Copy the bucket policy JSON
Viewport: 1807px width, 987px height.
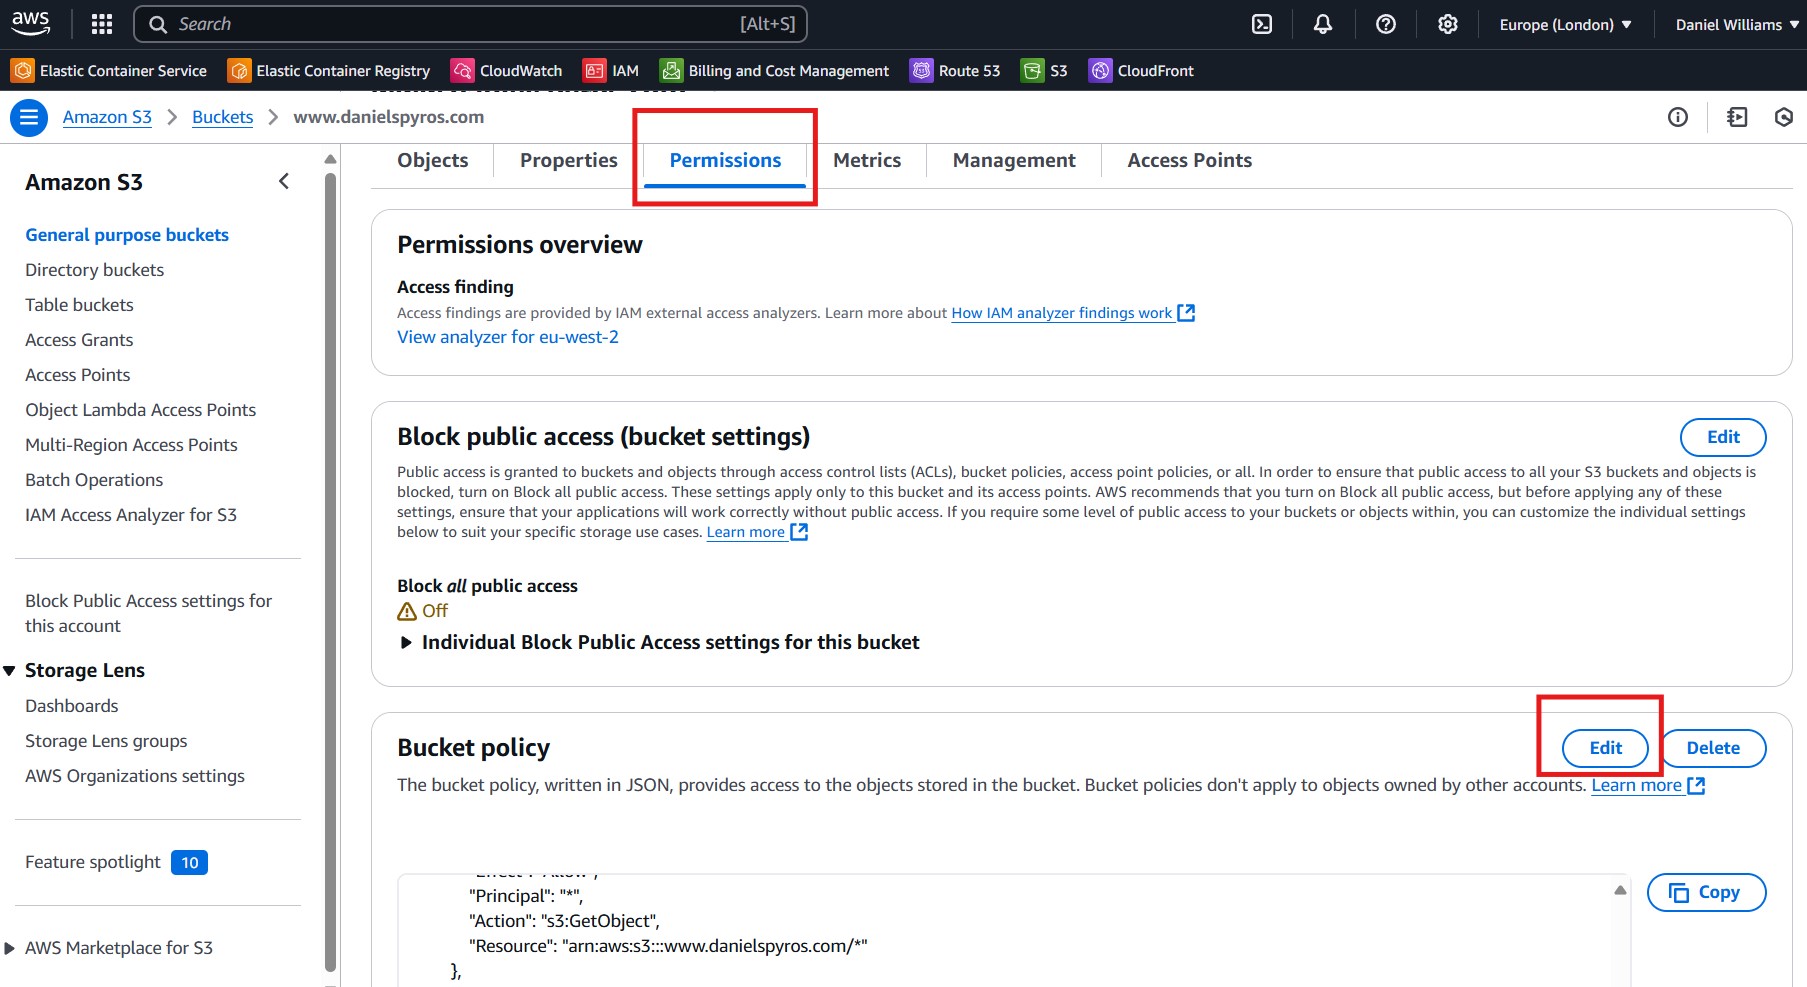[x=1706, y=892]
